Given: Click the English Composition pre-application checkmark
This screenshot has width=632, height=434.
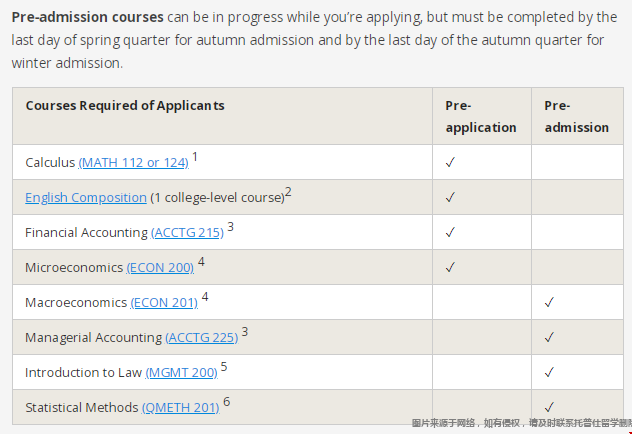Looking at the screenshot, I should pos(450,197).
